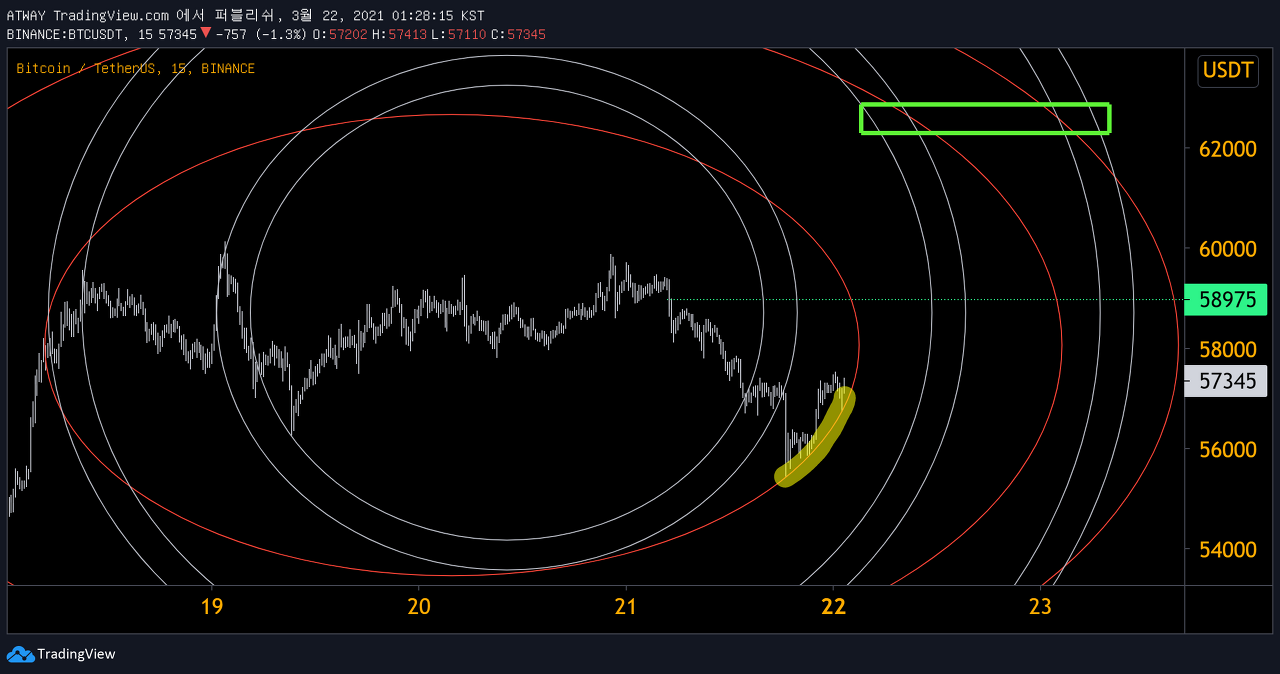Click date 23 on the time axis
The width and height of the screenshot is (1280, 674).
(1040, 605)
